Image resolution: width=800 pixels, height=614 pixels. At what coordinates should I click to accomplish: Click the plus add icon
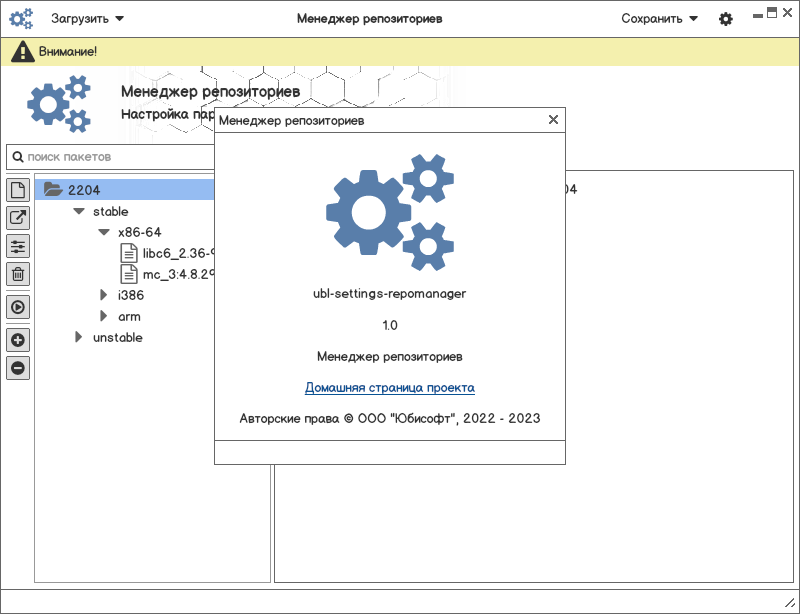click(x=18, y=340)
